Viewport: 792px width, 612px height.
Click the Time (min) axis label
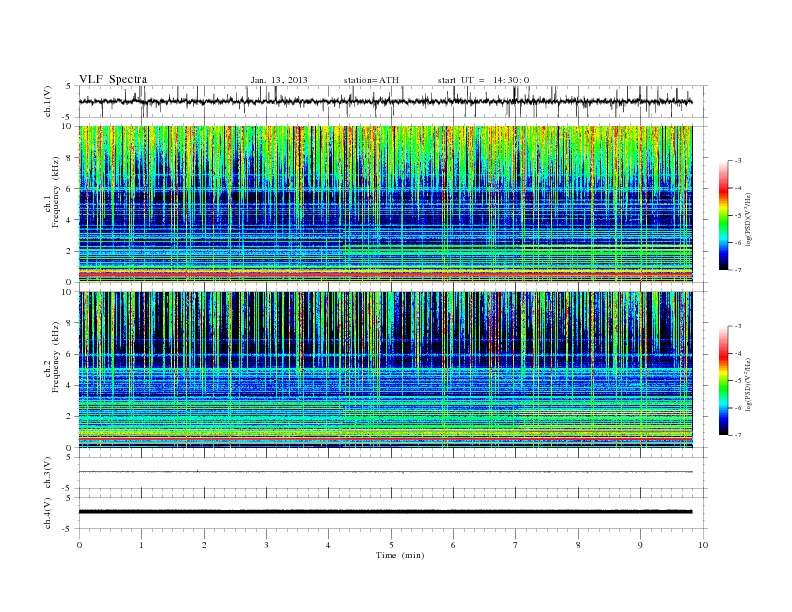tap(400, 555)
